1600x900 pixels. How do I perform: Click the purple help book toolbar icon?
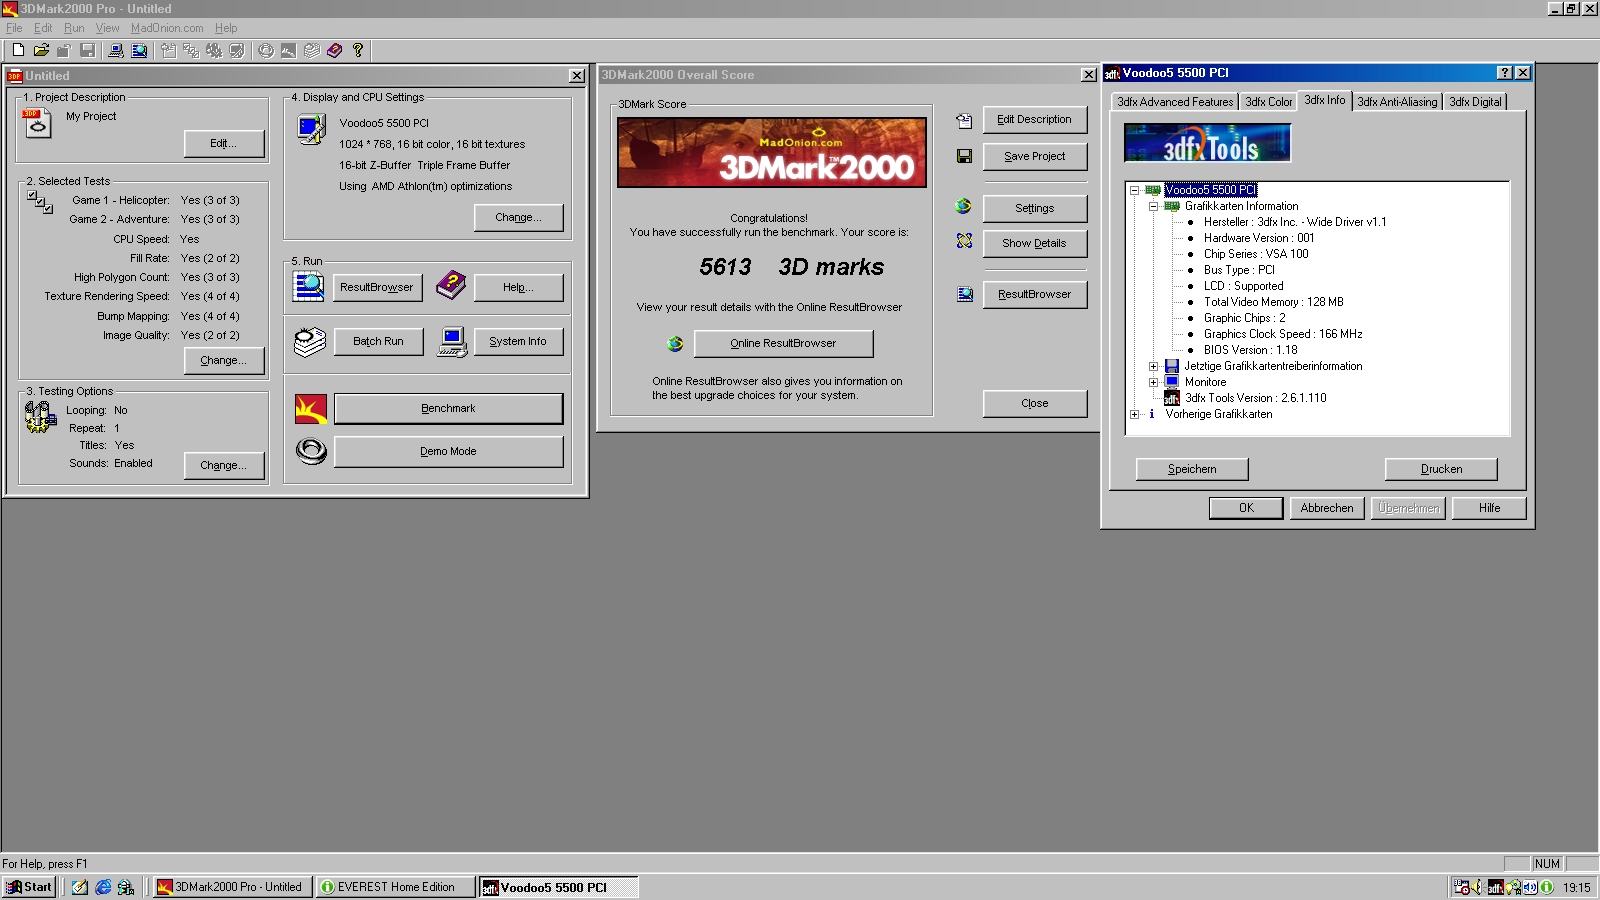(x=334, y=50)
